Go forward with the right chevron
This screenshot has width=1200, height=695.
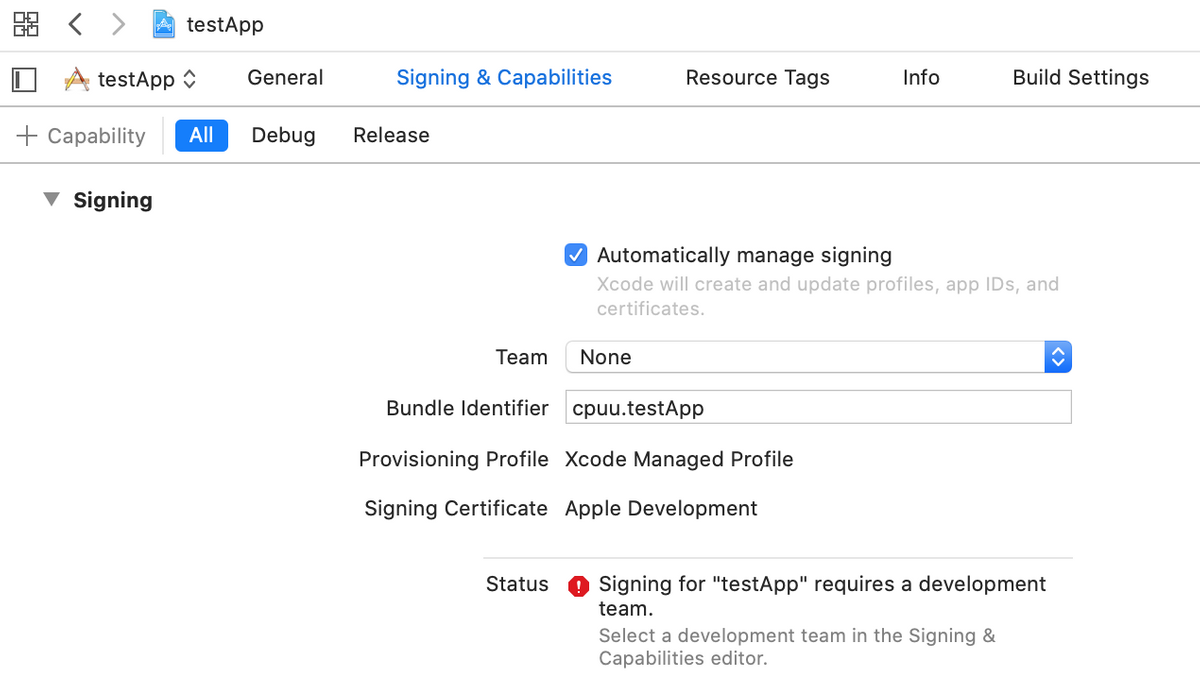coord(118,24)
